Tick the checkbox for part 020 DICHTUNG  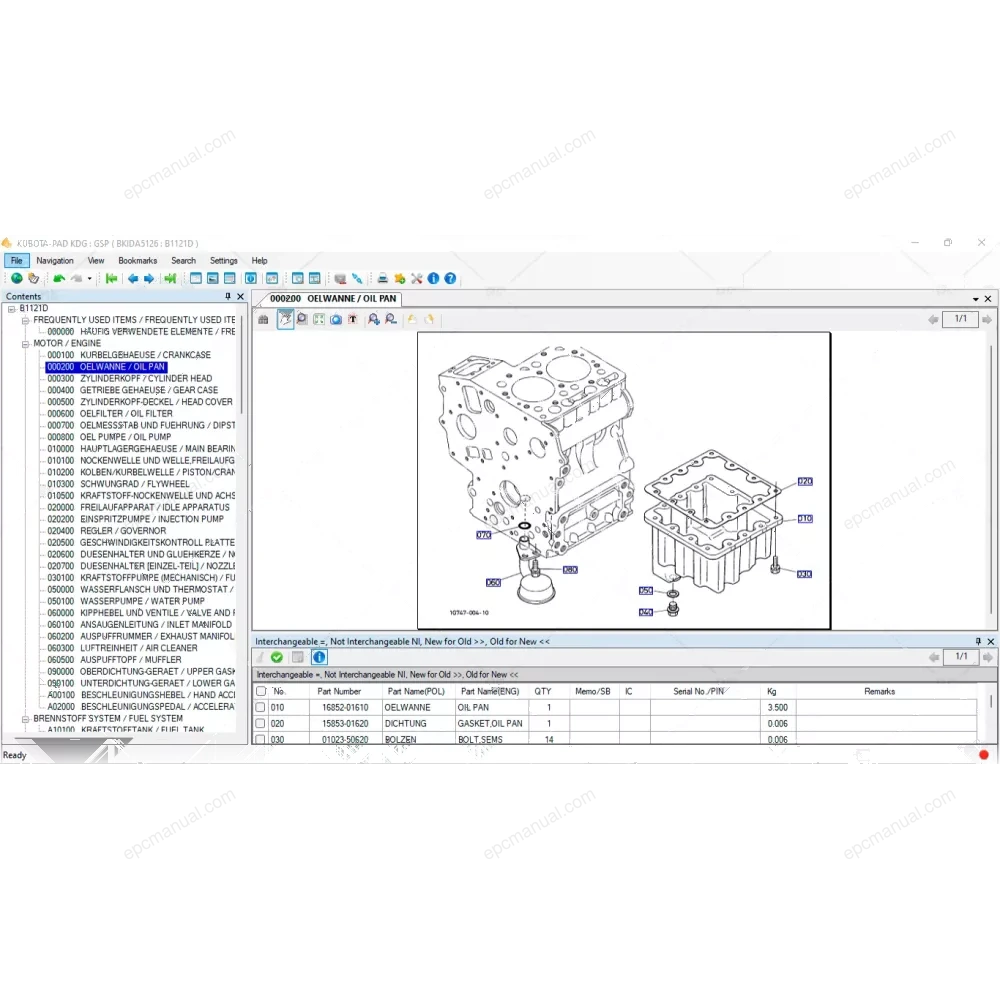260,724
